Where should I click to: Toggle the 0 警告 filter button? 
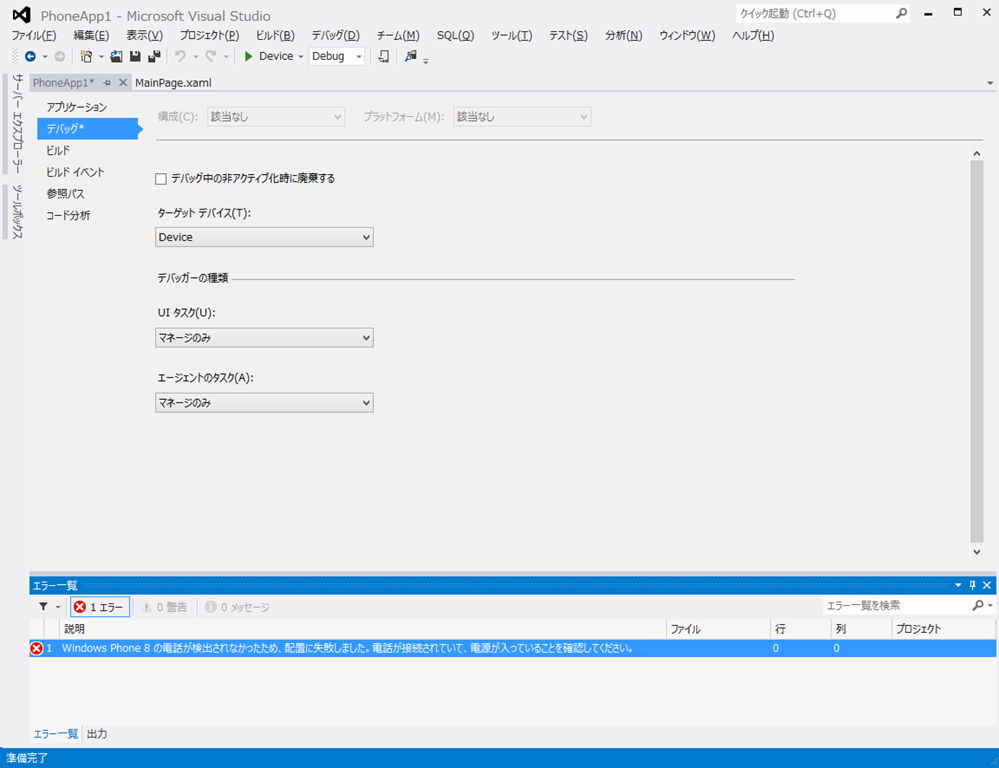point(164,607)
